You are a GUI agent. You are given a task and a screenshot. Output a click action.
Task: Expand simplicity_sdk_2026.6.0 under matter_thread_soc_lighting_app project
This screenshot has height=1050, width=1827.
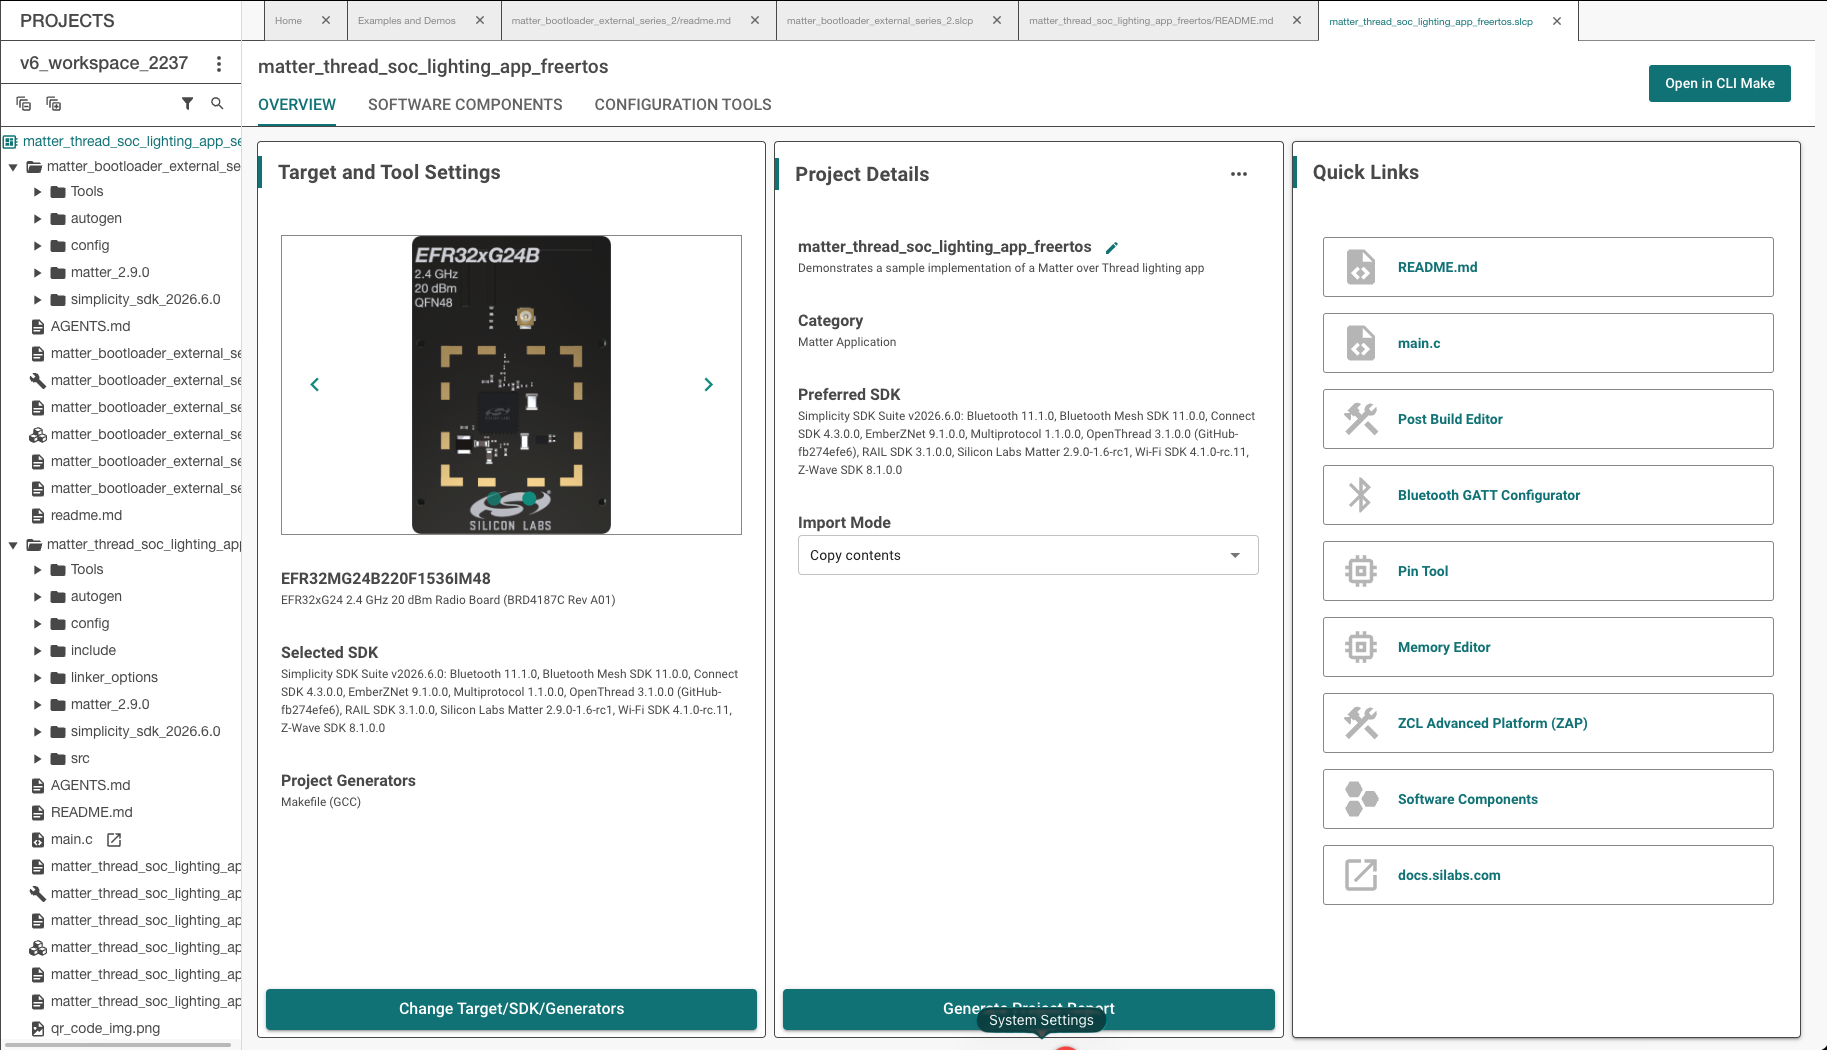37,732
